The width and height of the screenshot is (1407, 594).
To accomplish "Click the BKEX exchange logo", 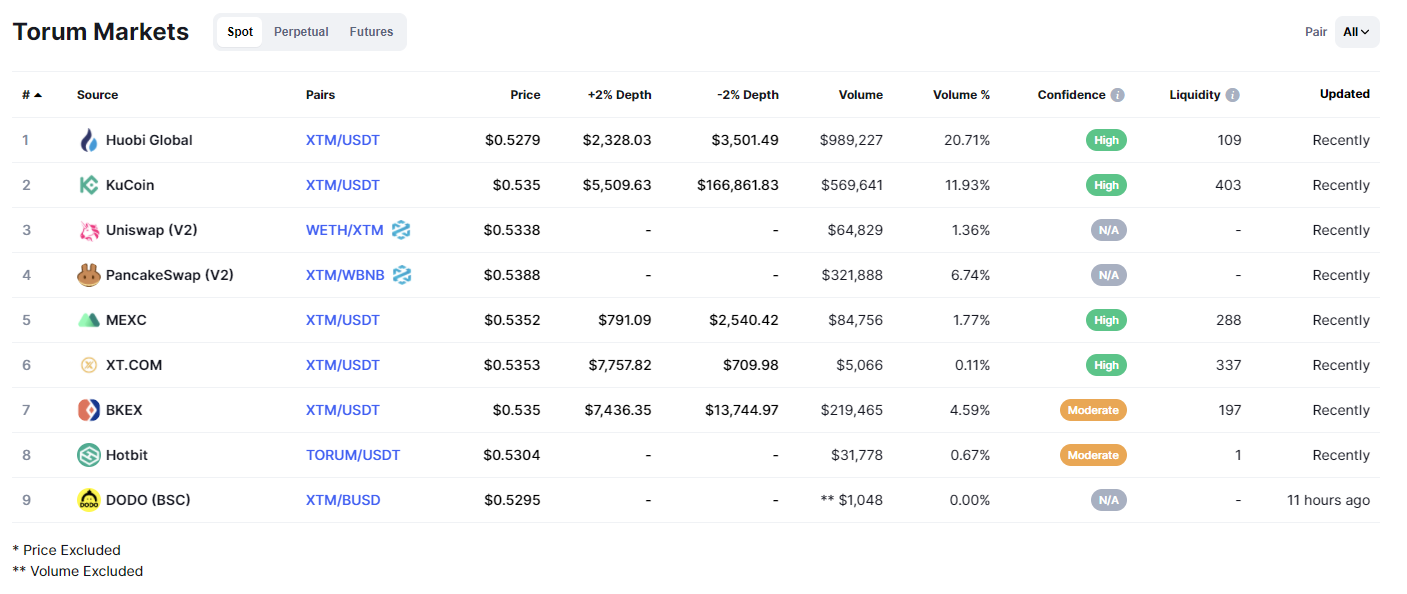I will 89,410.
